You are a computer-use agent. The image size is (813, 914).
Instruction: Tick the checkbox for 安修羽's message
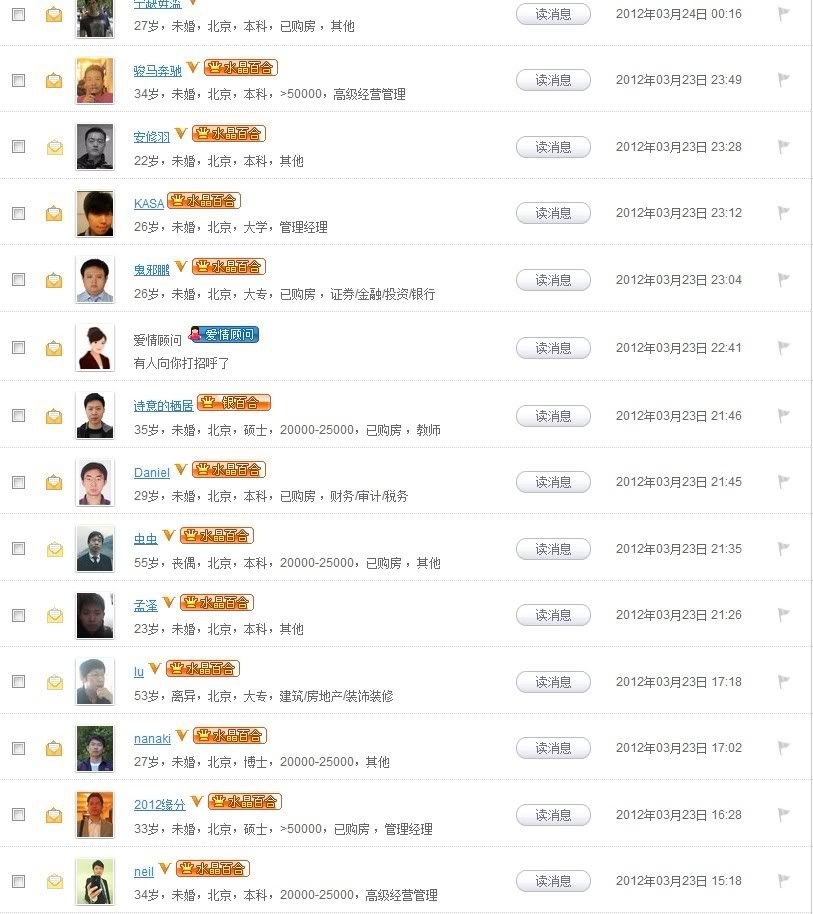tap(18, 146)
